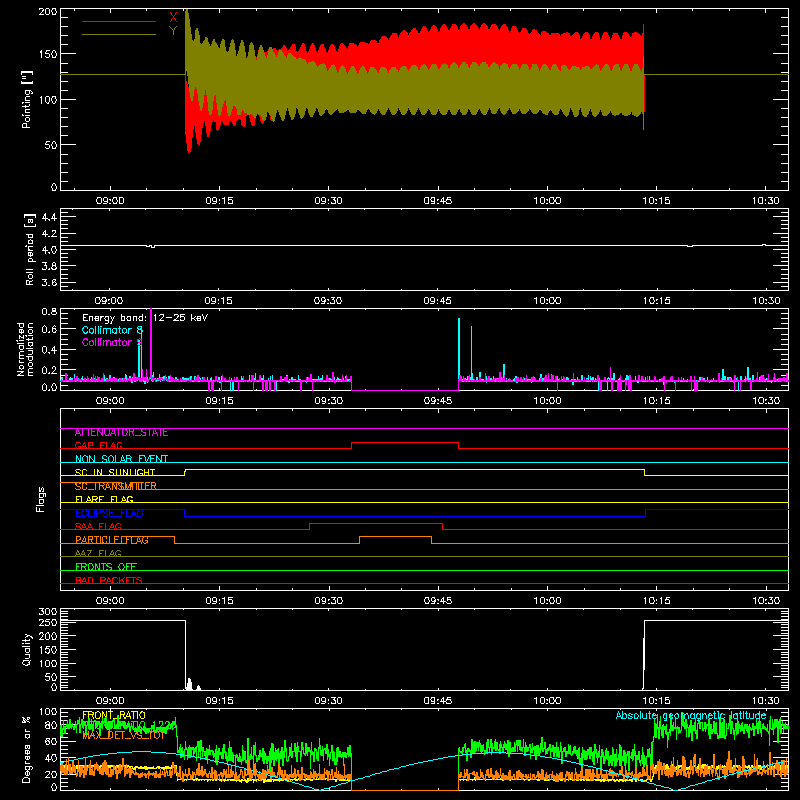Click the raised GAP_FLAG step segment
The height and width of the screenshot is (800, 800).
click(405, 443)
